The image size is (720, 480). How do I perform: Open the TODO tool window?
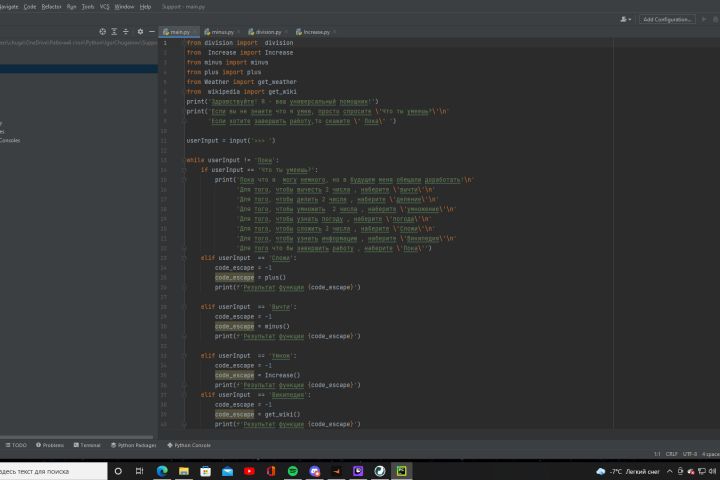[16, 445]
